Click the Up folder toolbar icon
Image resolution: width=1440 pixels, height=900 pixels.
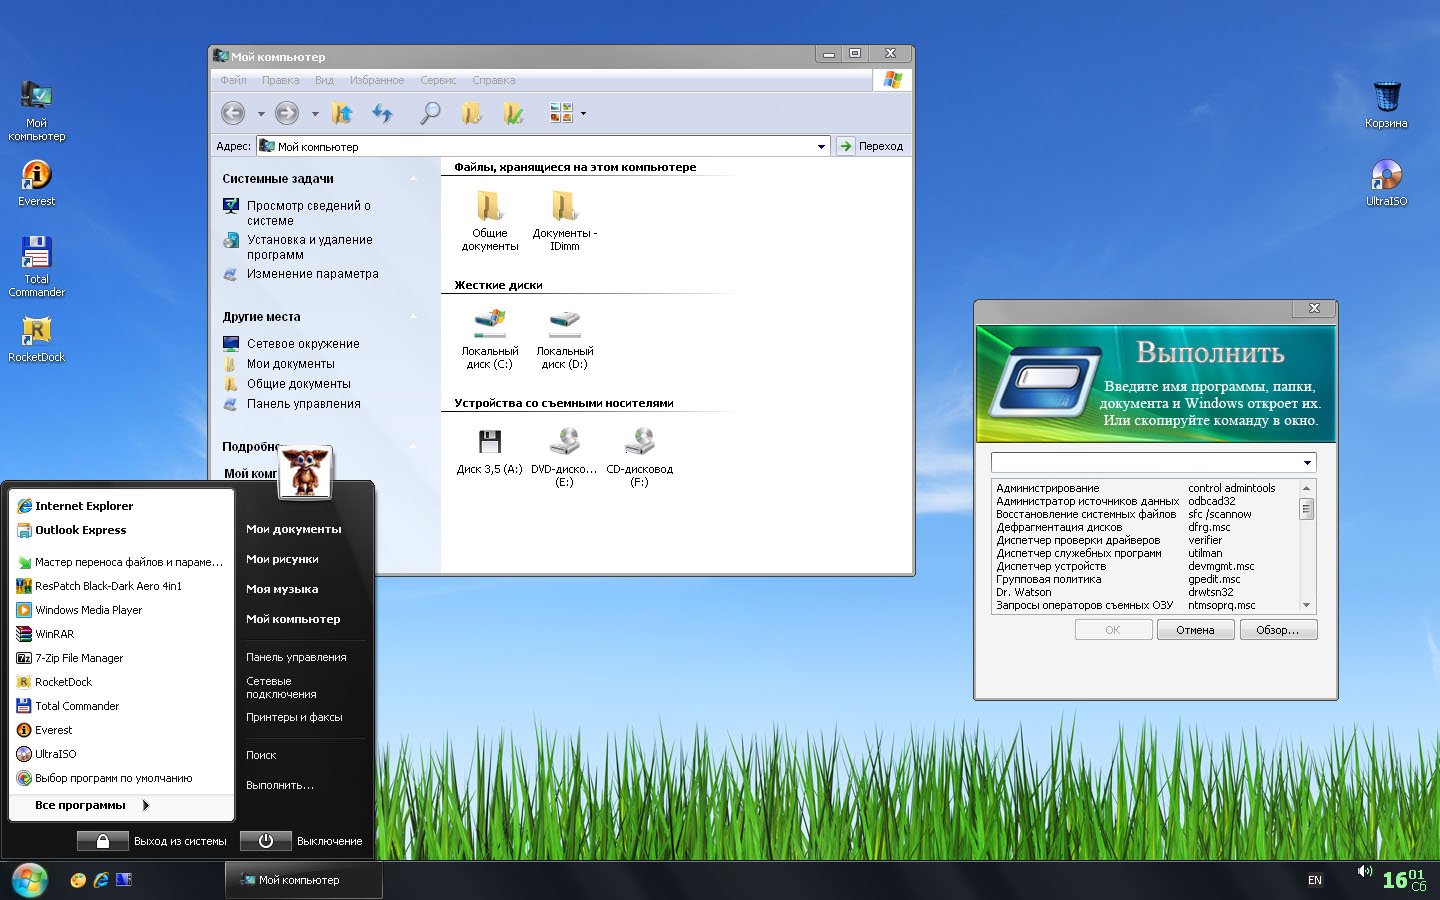point(342,113)
